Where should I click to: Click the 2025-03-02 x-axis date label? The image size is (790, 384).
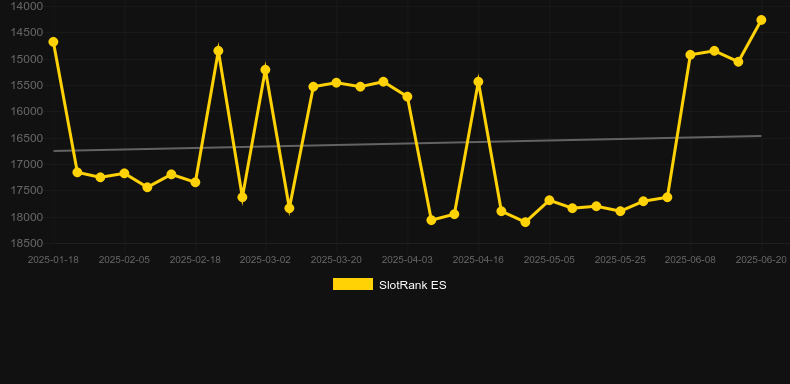(266, 260)
